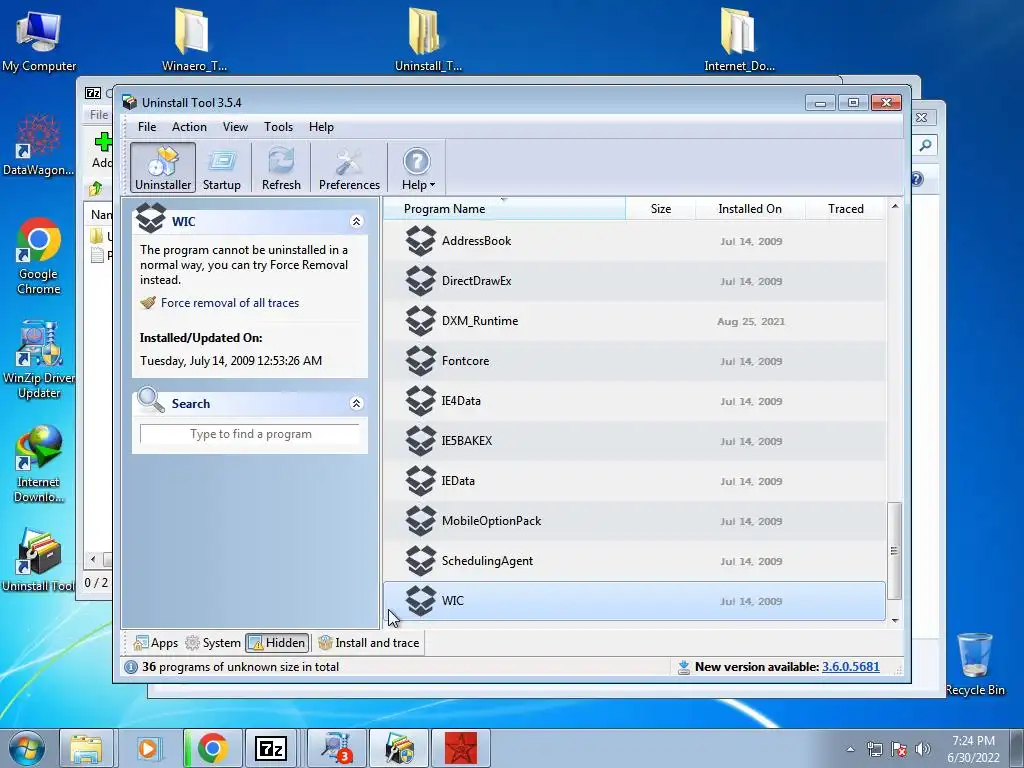Open the Help toolbar dropdown
The image size is (1024, 768).
(418, 168)
